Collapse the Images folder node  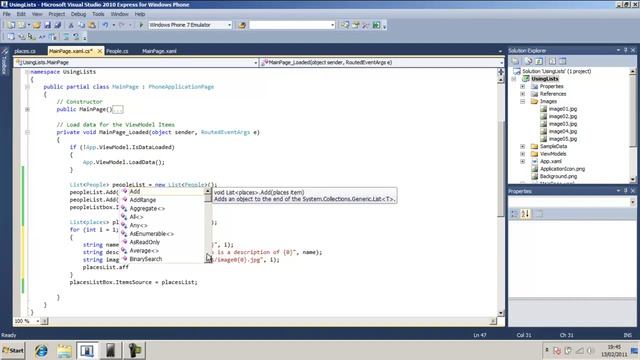pos(523,101)
